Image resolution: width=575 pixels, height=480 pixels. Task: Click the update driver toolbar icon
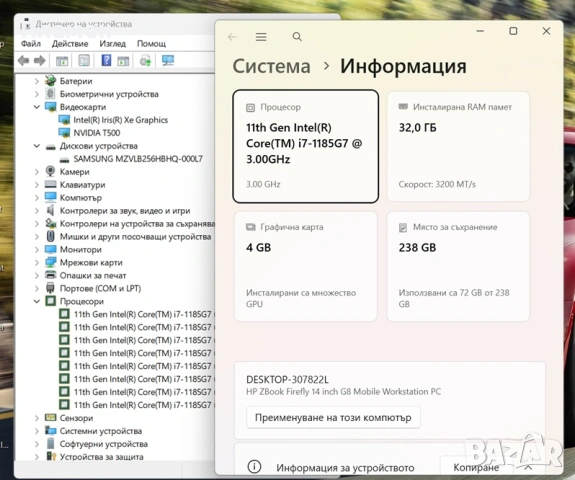tap(146, 61)
